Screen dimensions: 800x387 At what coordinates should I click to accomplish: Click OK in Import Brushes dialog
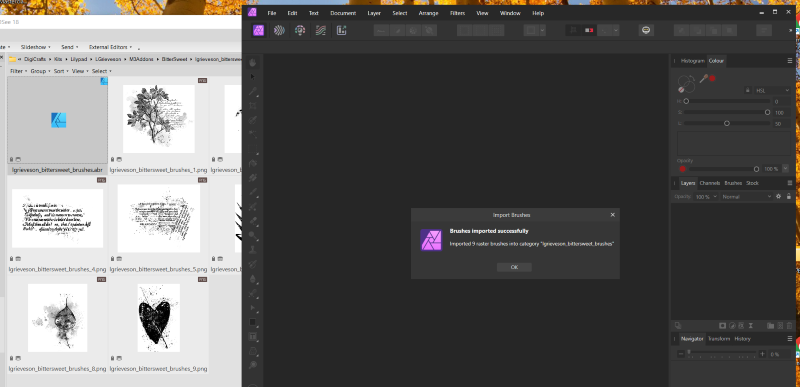[514, 267]
